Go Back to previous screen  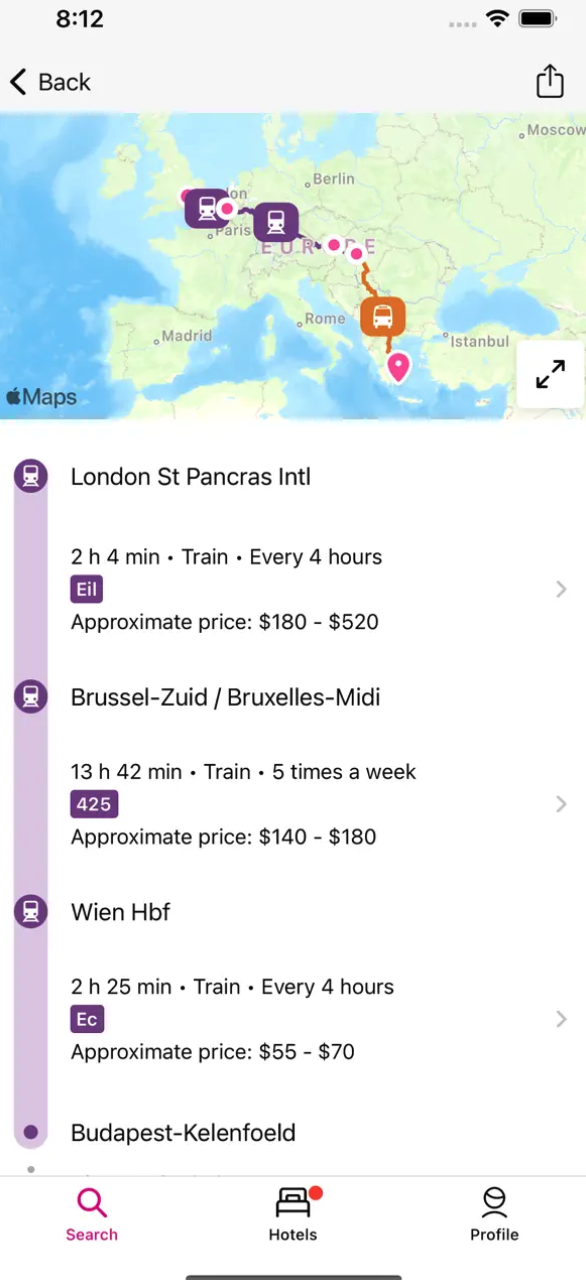pos(50,82)
